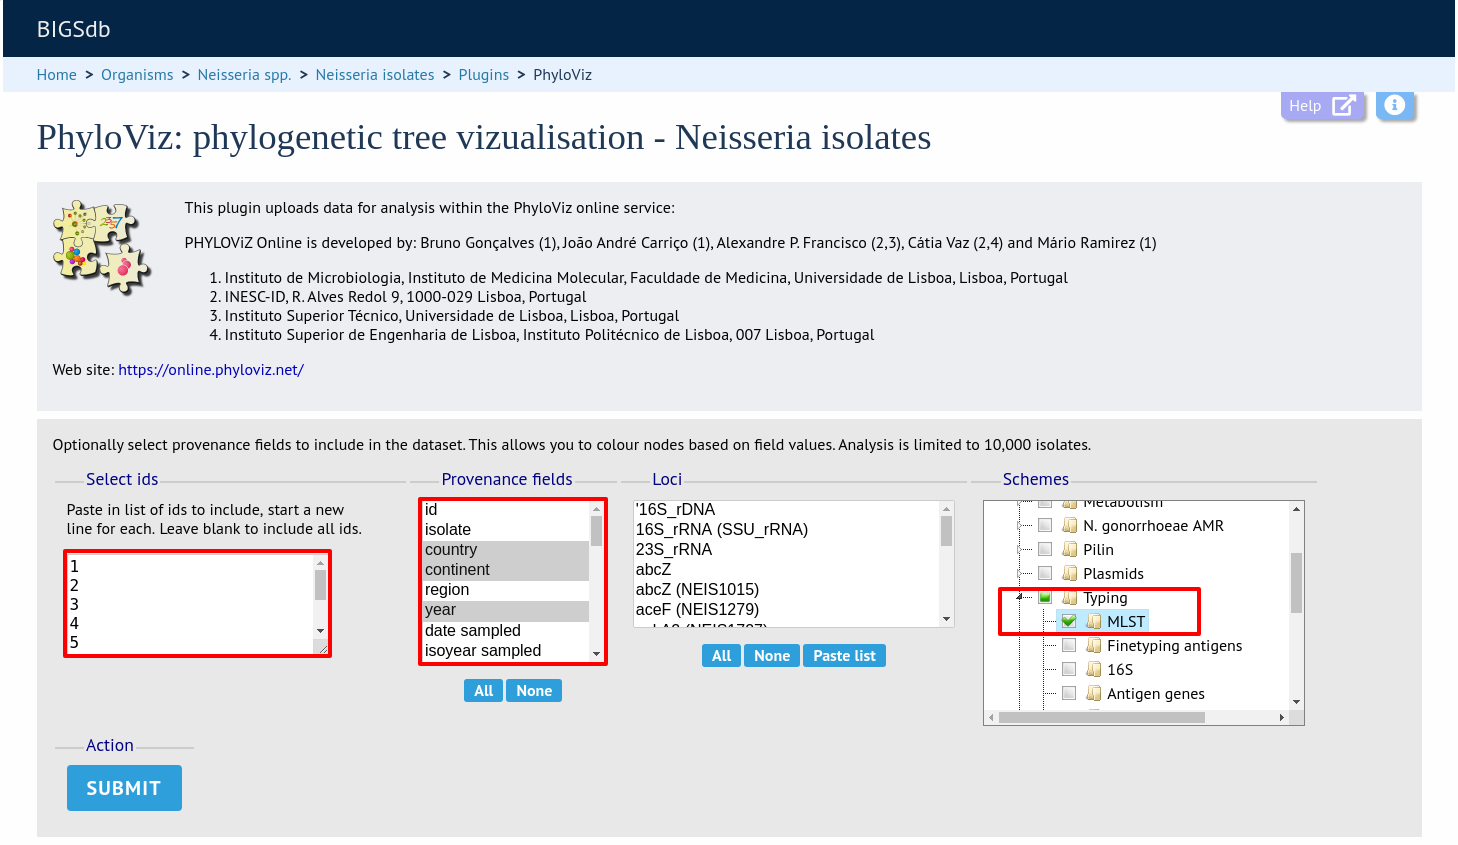Click the Schemes tree scroll-down arrow
The height and width of the screenshot is (845, 1458).
pos(1297,702)
